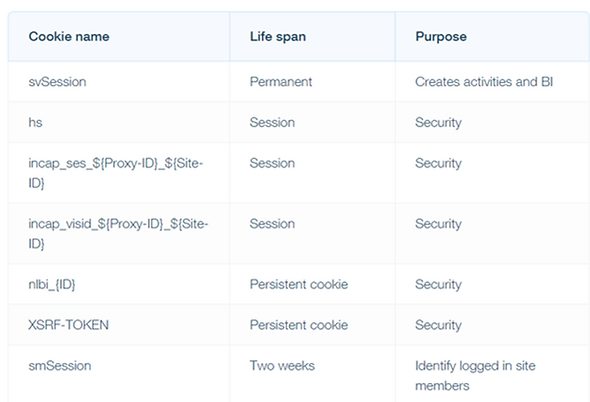Select the incap_visid cookie name cell
The image size is (590, 402).
pyautogui.click(x=118, y=234)
